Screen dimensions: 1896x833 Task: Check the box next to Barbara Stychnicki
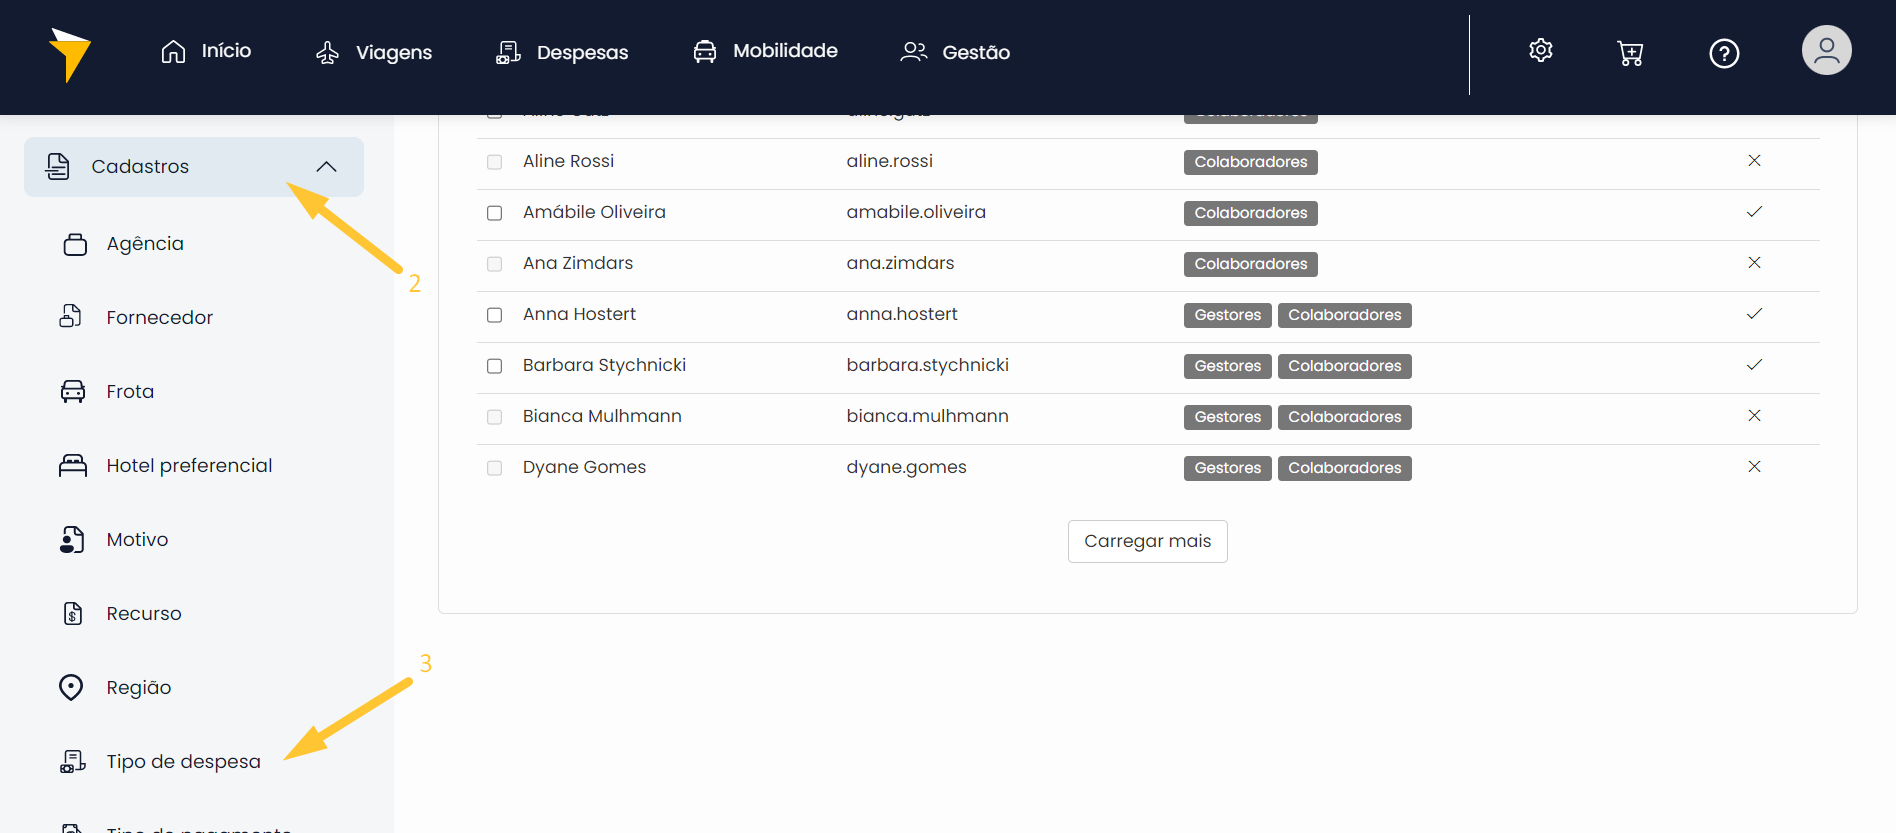(x=494, y=366)
